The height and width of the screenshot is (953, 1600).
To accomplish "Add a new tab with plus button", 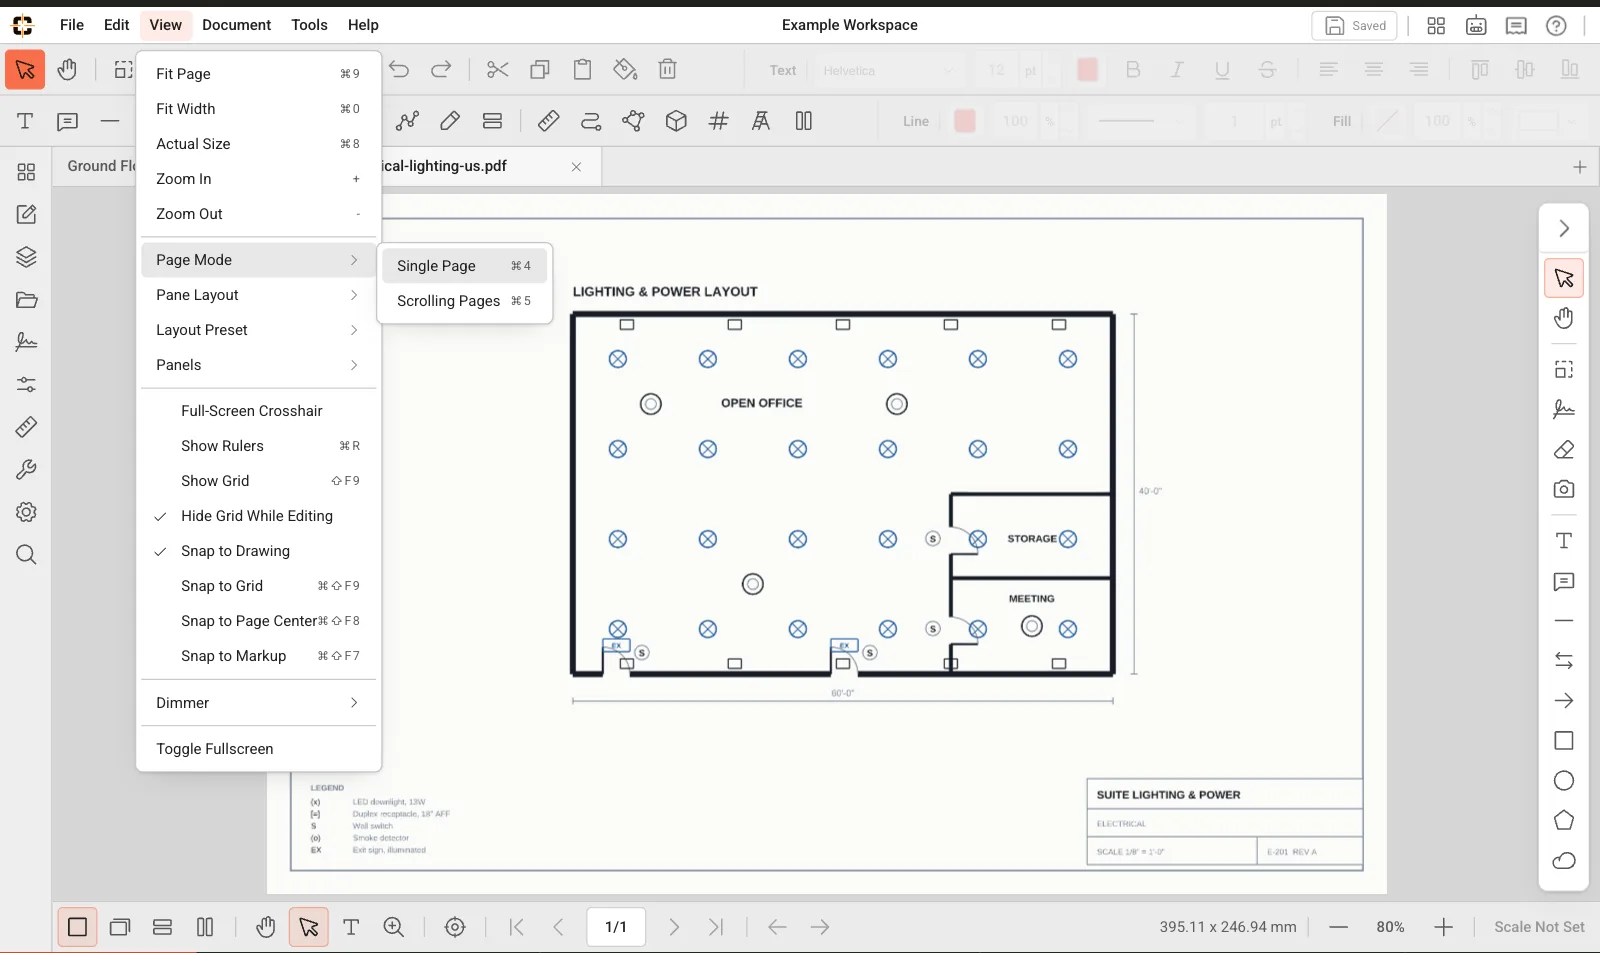I will point(1580,167).
